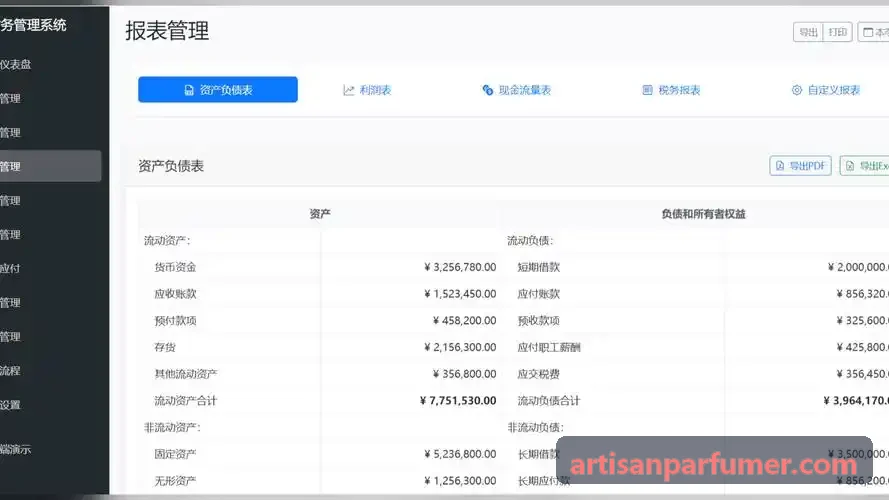Click the 其他流动资产 row label
Screen dimensions: 889x500
186,374
